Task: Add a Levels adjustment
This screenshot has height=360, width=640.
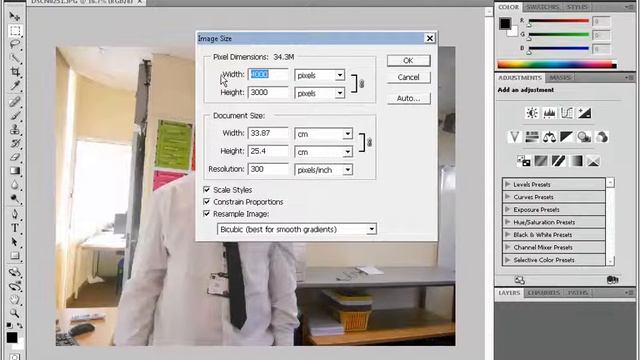Action: click(549, 113)
